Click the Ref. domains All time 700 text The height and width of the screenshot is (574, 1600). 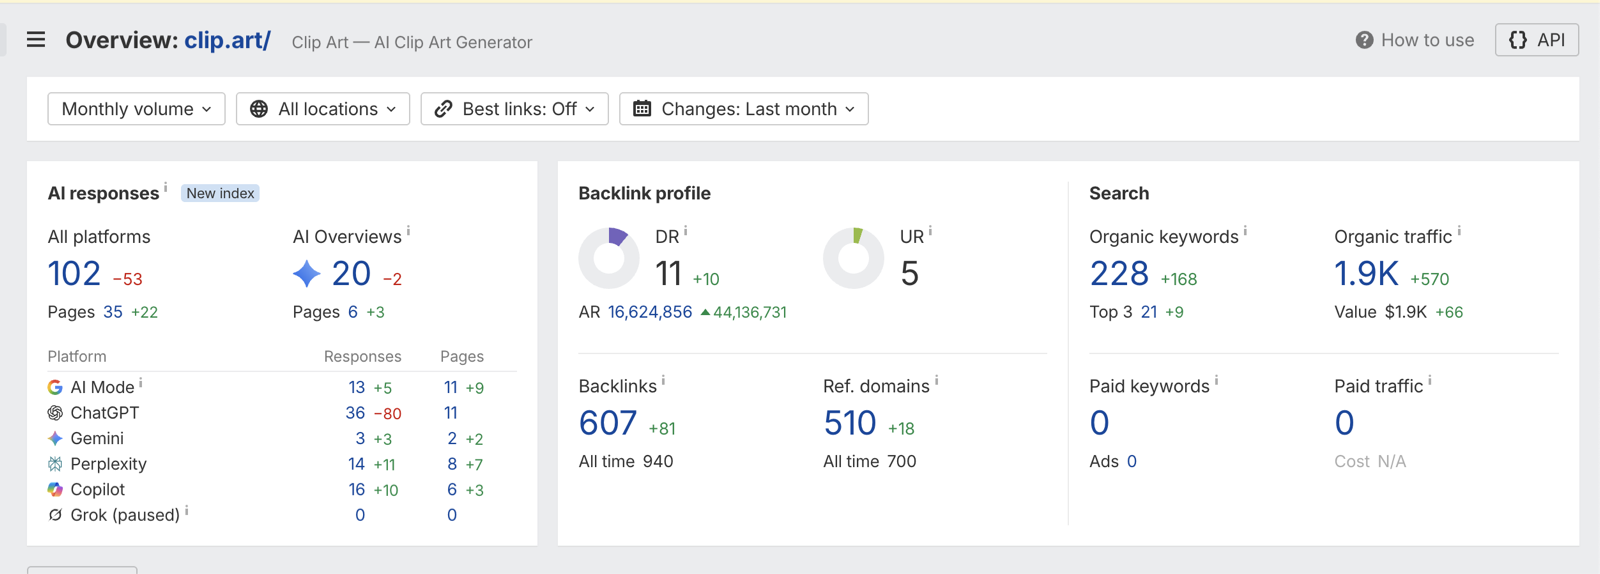[870, 461]
